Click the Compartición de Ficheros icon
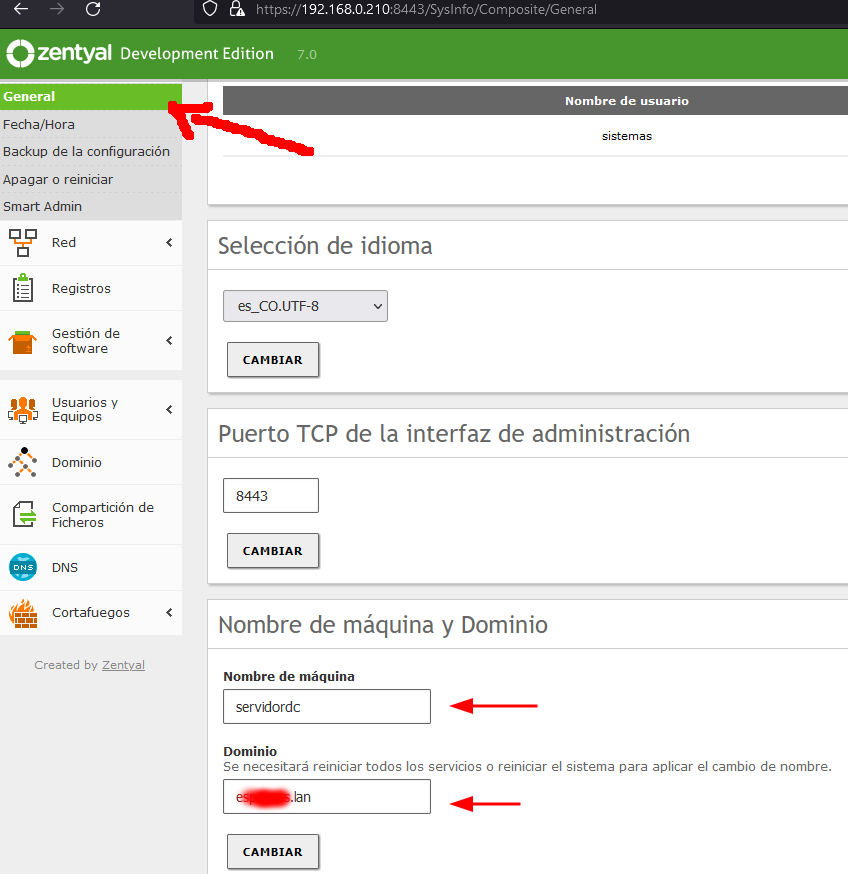Viewport: 848px width, 874px height. pyautogui.click(x=25, y=514)
